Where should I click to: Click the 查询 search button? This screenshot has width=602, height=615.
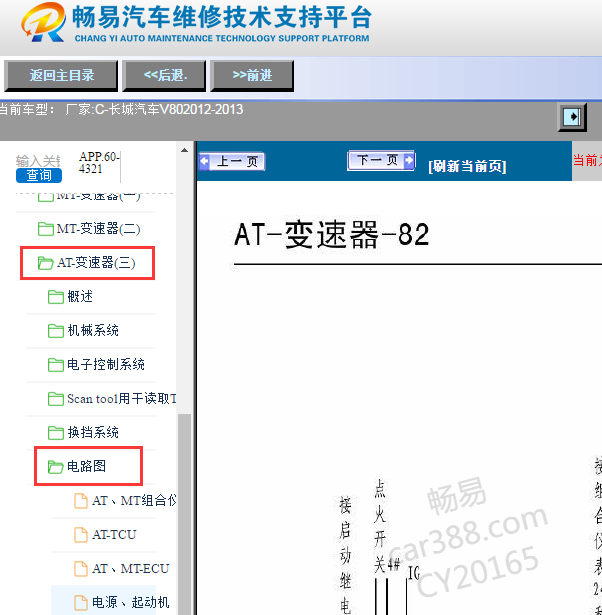point(39,175)
